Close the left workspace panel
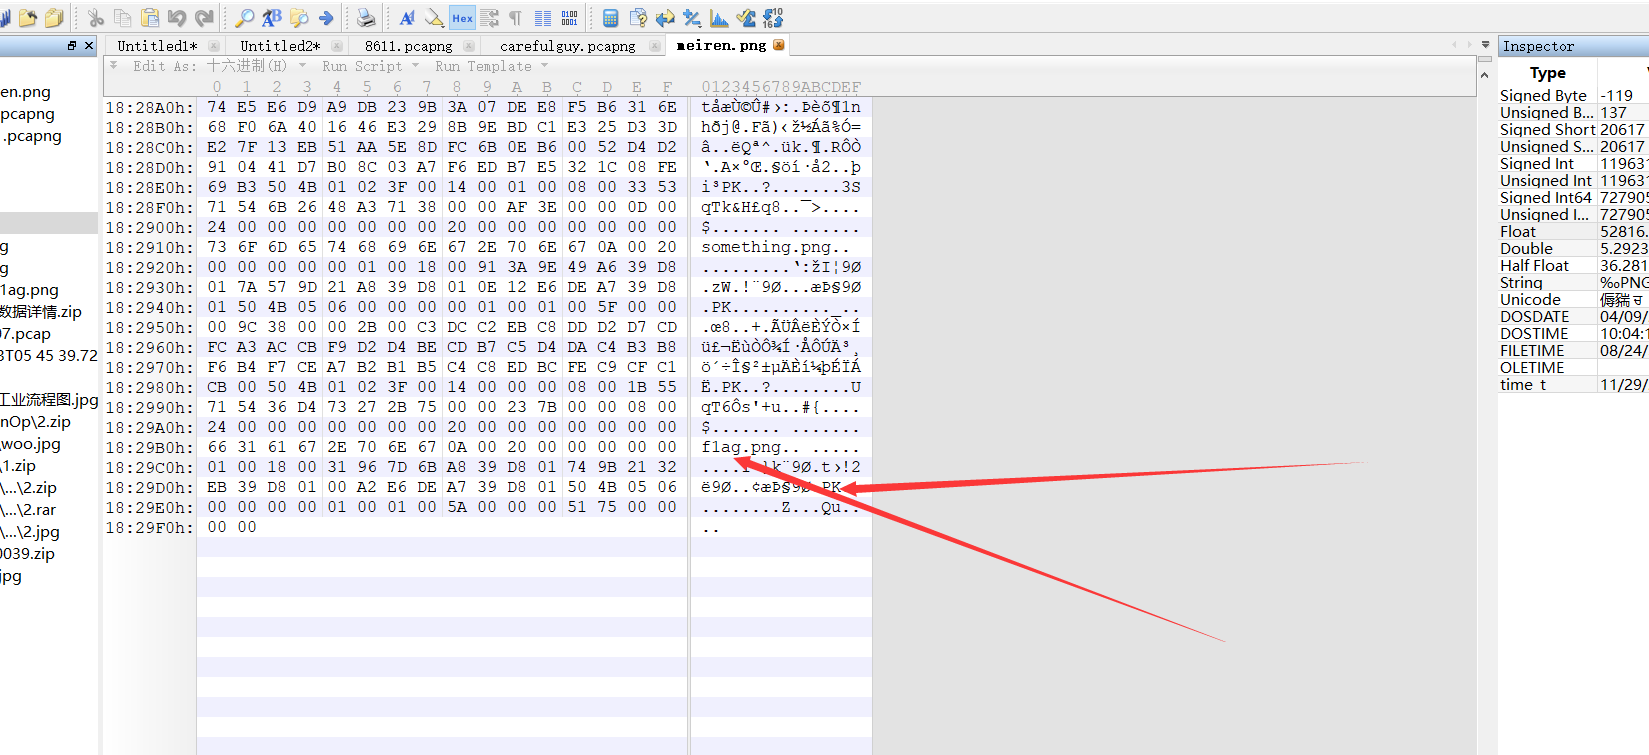The image size is (1649, 755). click(x=88, y=46)
